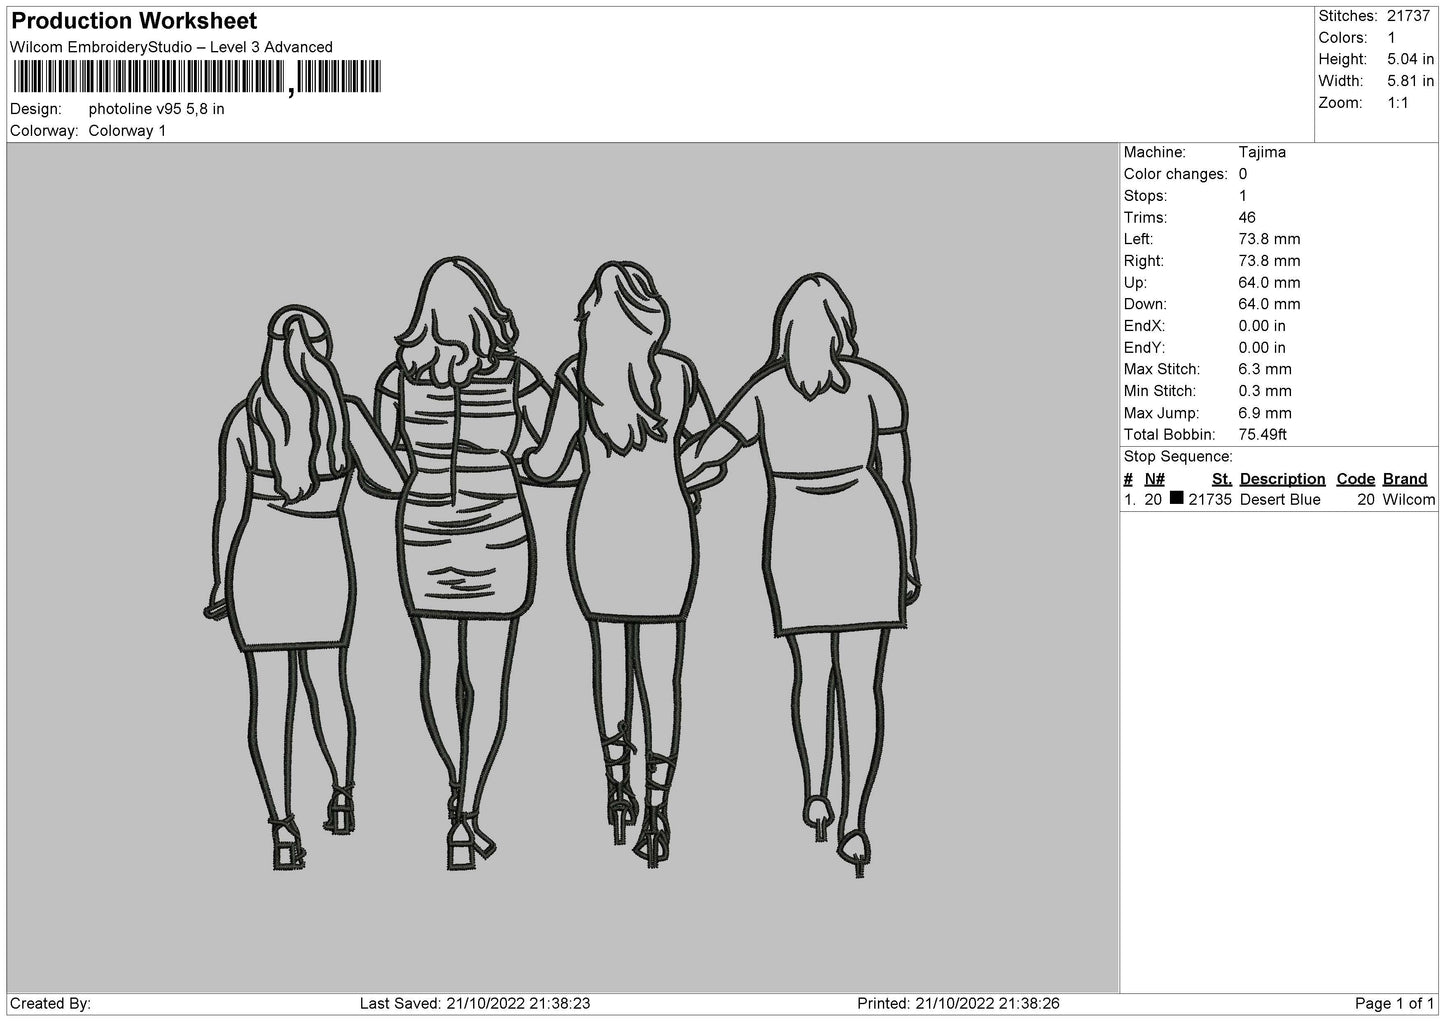The image size is (1445, 1021).
Task: Click the 'Production Worksheet' title
Action: [134, 21]
